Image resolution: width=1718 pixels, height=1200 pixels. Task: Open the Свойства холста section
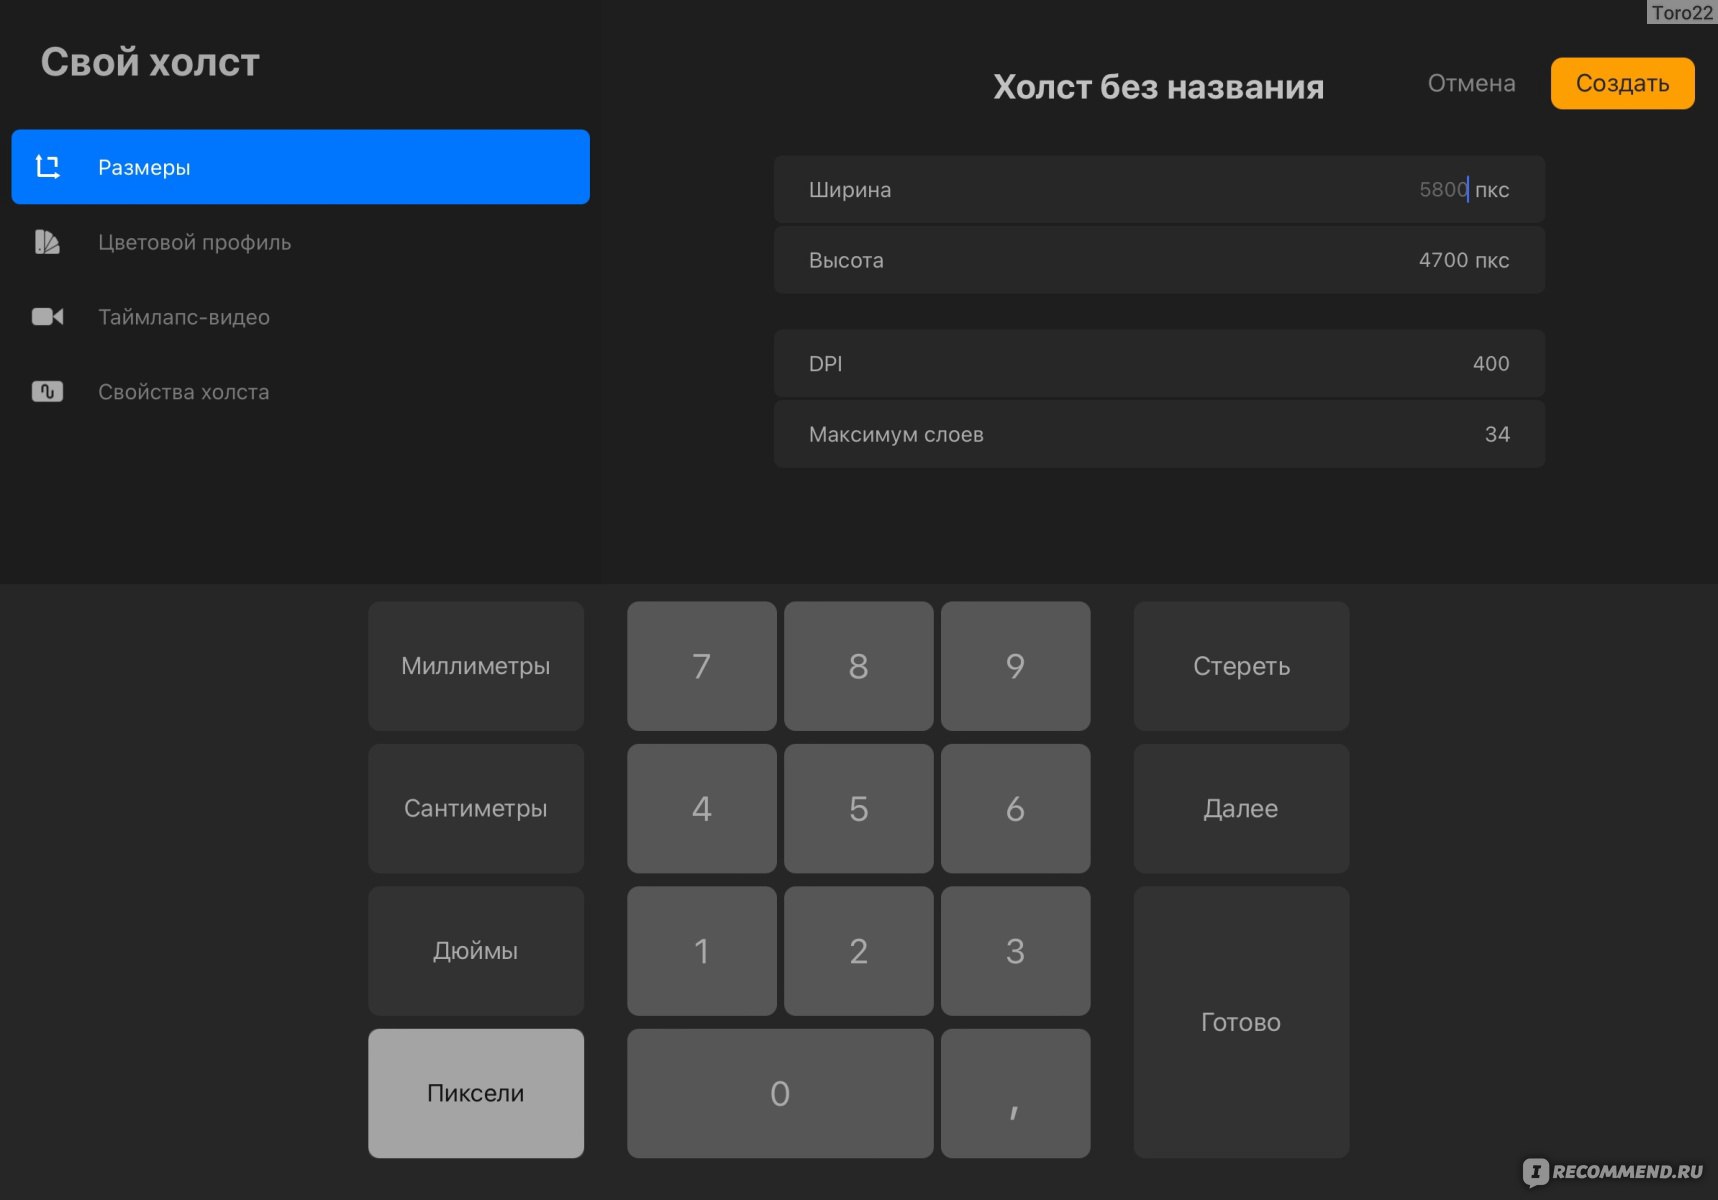point(300,392)
